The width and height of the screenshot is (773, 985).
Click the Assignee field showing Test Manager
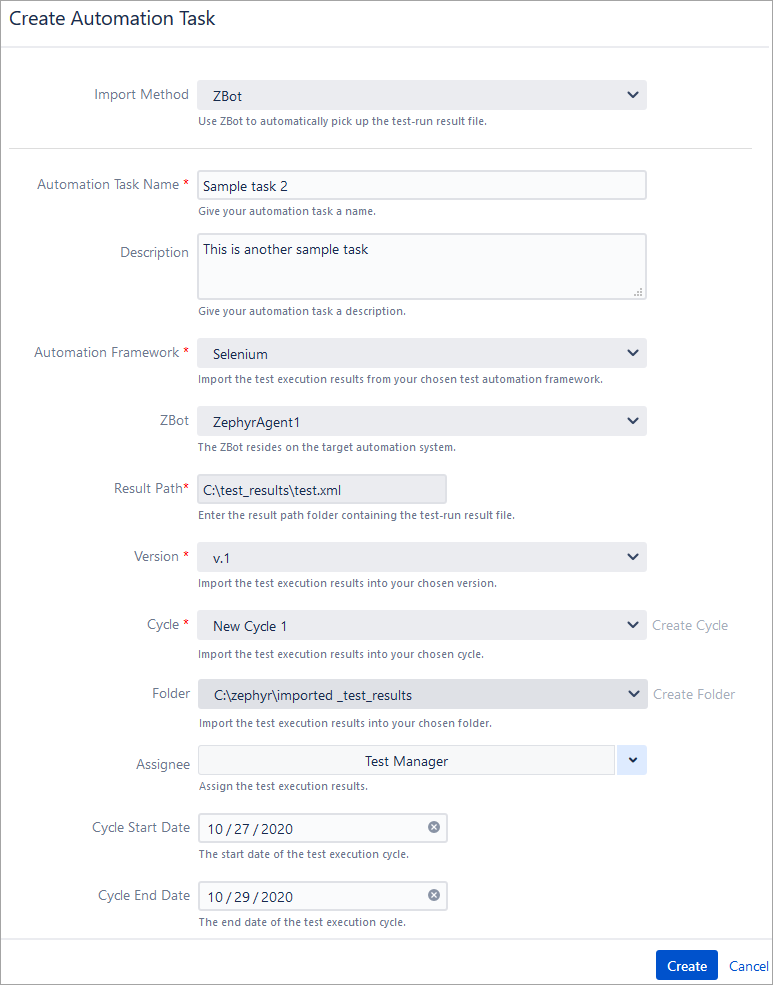(x=406, y=760)
